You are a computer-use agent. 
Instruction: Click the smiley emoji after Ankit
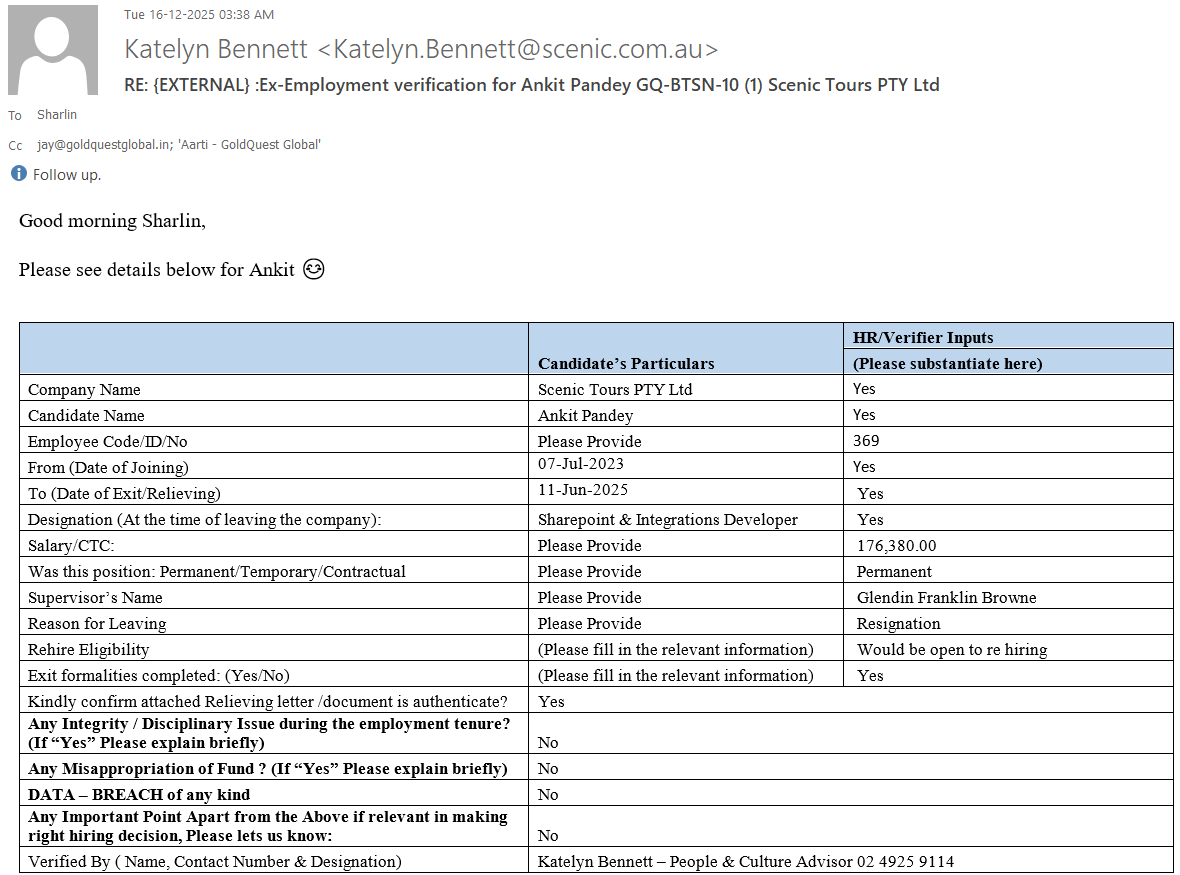[x=314, y=270]
